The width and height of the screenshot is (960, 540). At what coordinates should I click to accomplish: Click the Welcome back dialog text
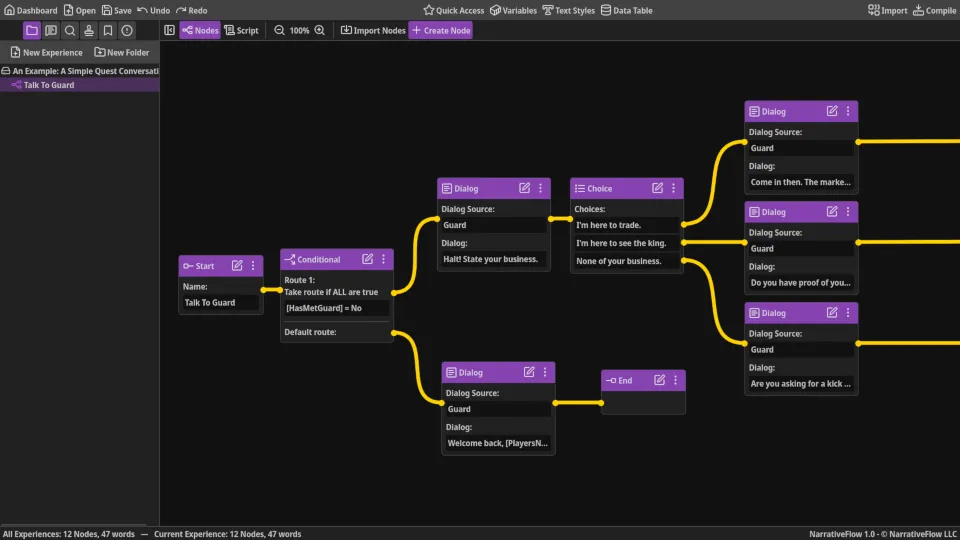coord(498,443)
